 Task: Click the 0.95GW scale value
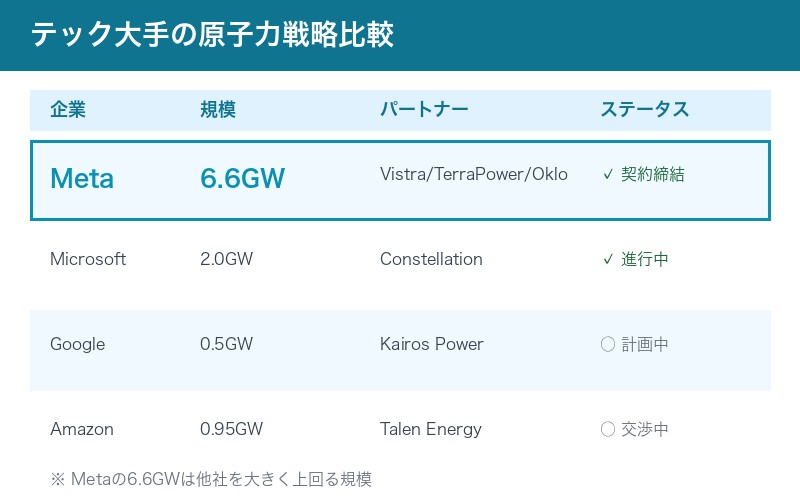pos(231,429)
